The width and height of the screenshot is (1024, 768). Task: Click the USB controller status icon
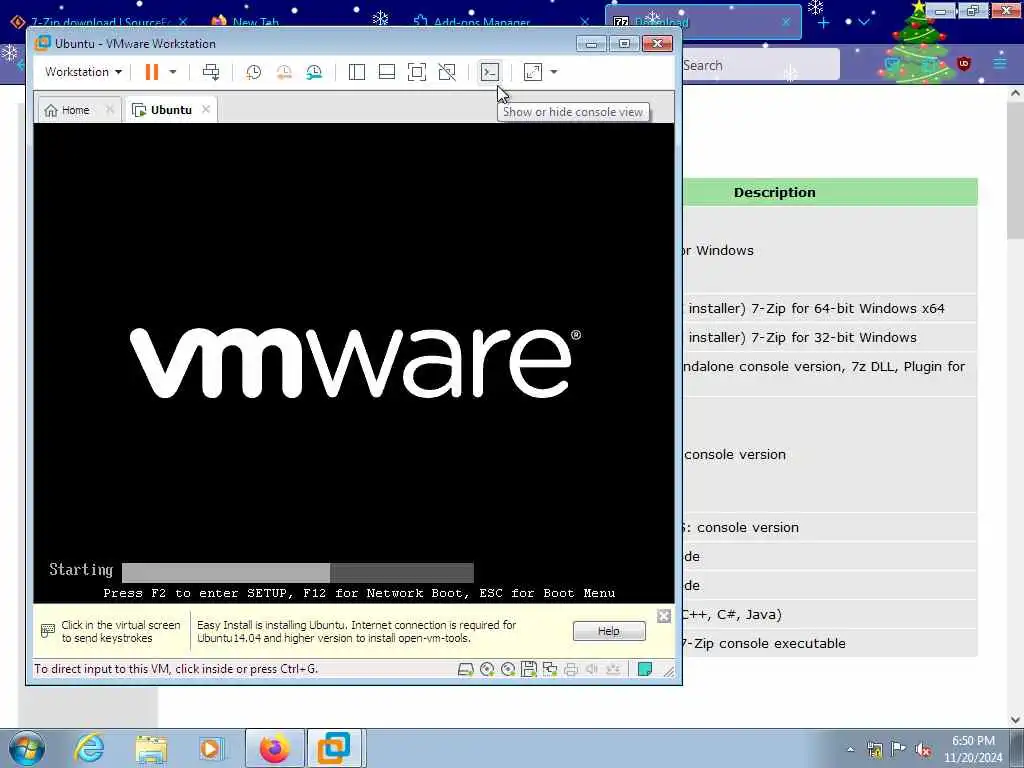coord(613,669)
